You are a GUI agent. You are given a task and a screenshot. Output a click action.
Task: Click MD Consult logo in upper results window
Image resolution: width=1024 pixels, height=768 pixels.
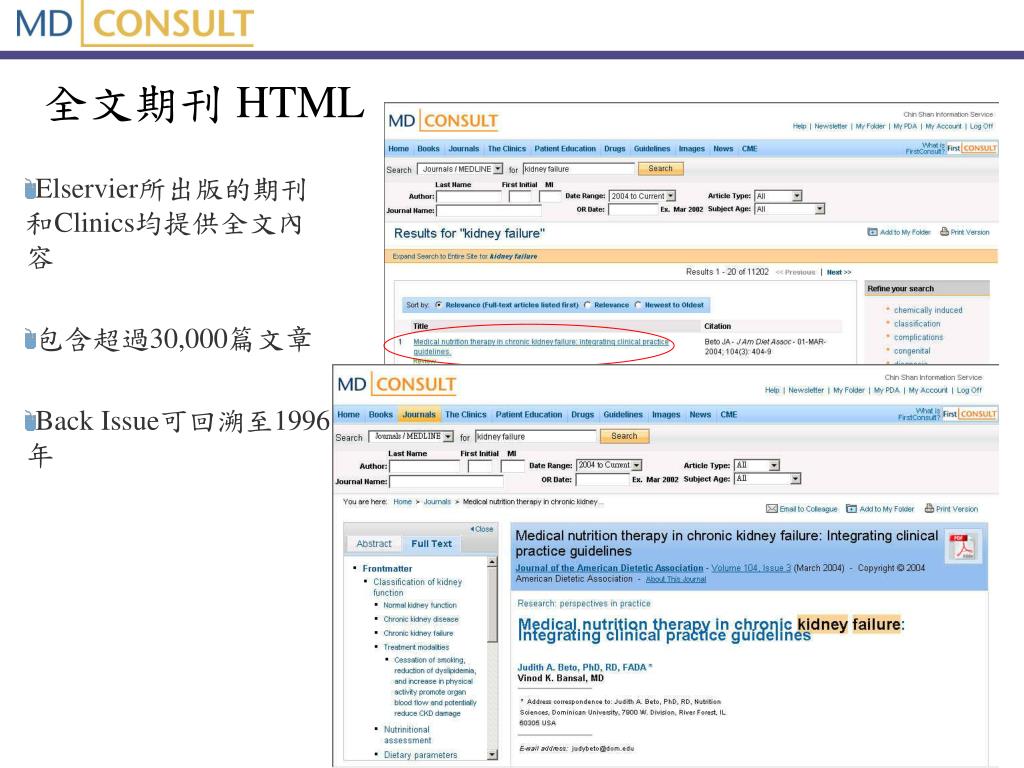(x=443, y=121)
